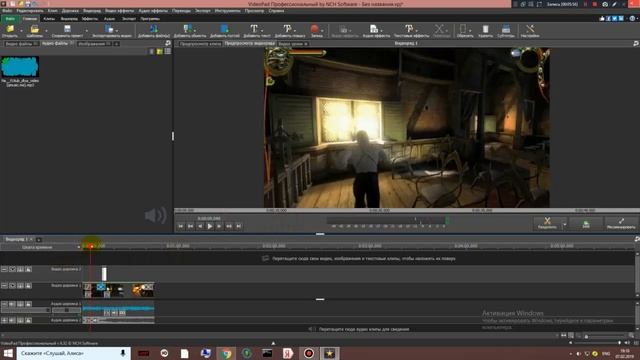The width and height of the screenshot is (640, 360).
Task: Toggle visibility of Видео дорожка 2
Action: coord(12,269)
